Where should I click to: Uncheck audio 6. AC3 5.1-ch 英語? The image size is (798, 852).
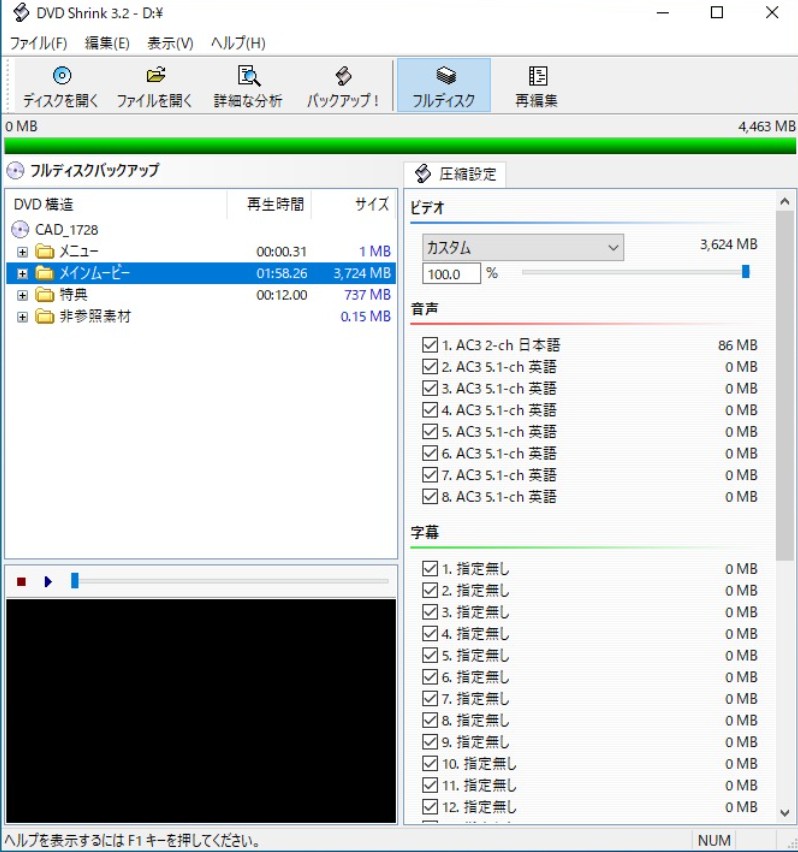tap(430, 453)
